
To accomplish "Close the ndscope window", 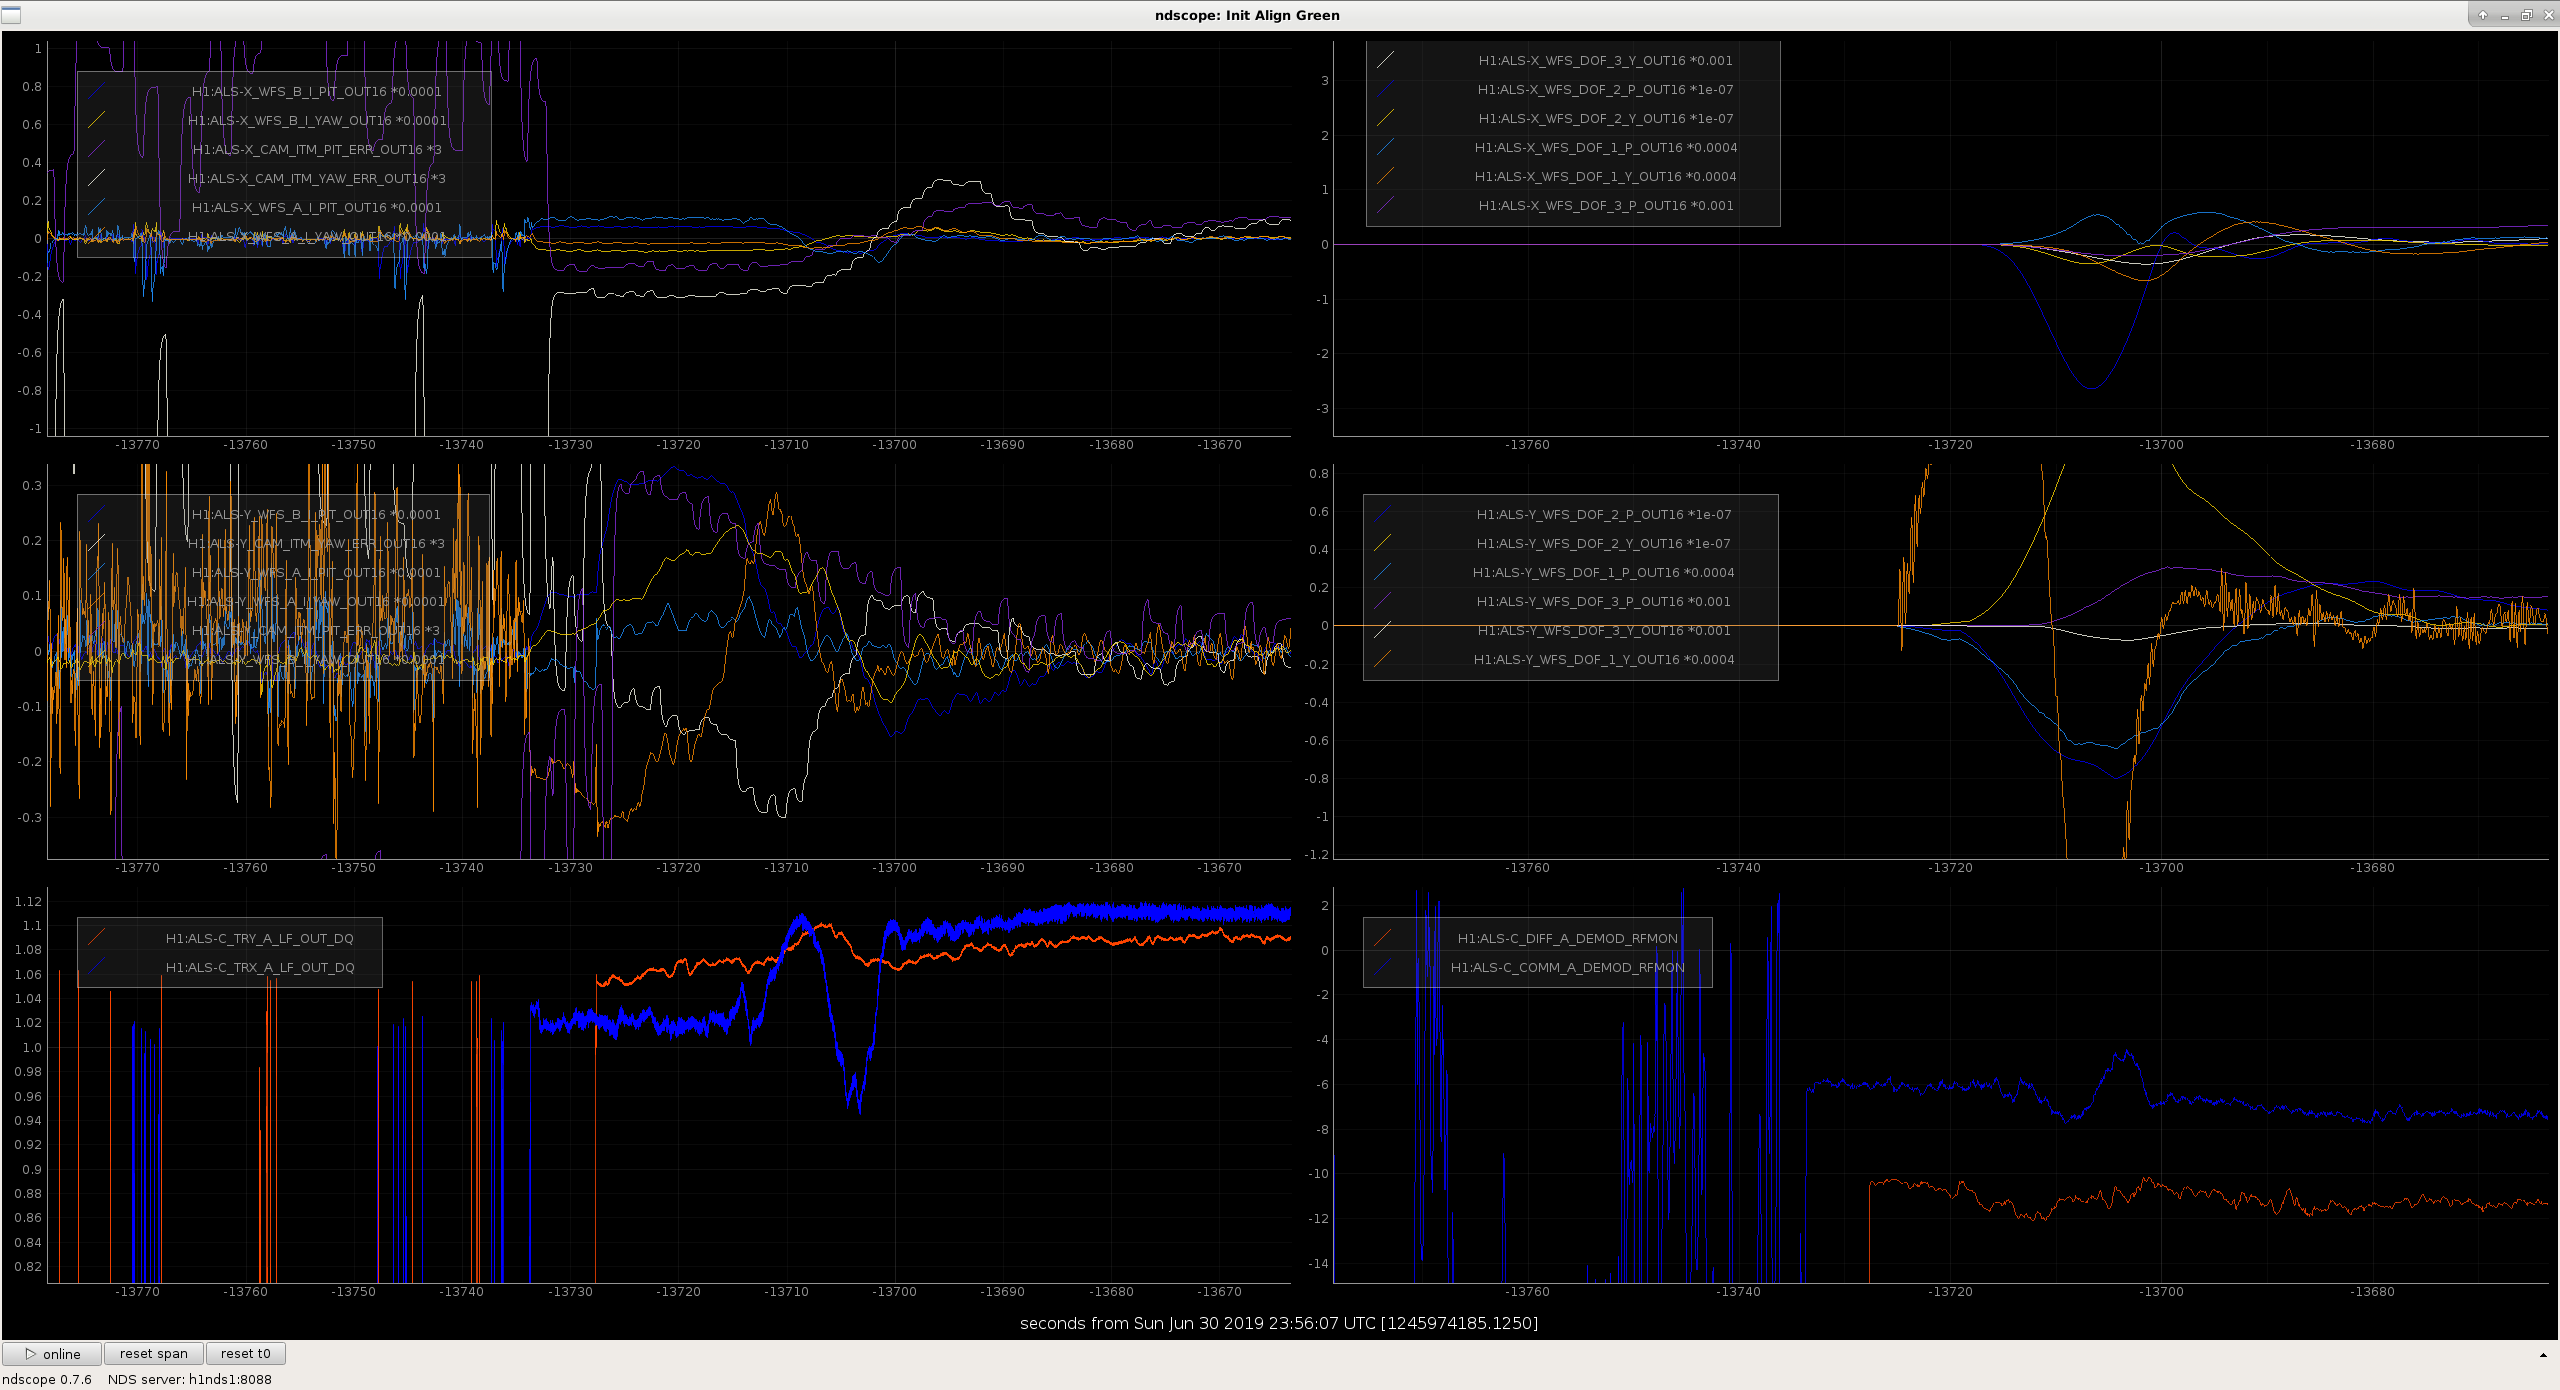I will pos(2549,15).
